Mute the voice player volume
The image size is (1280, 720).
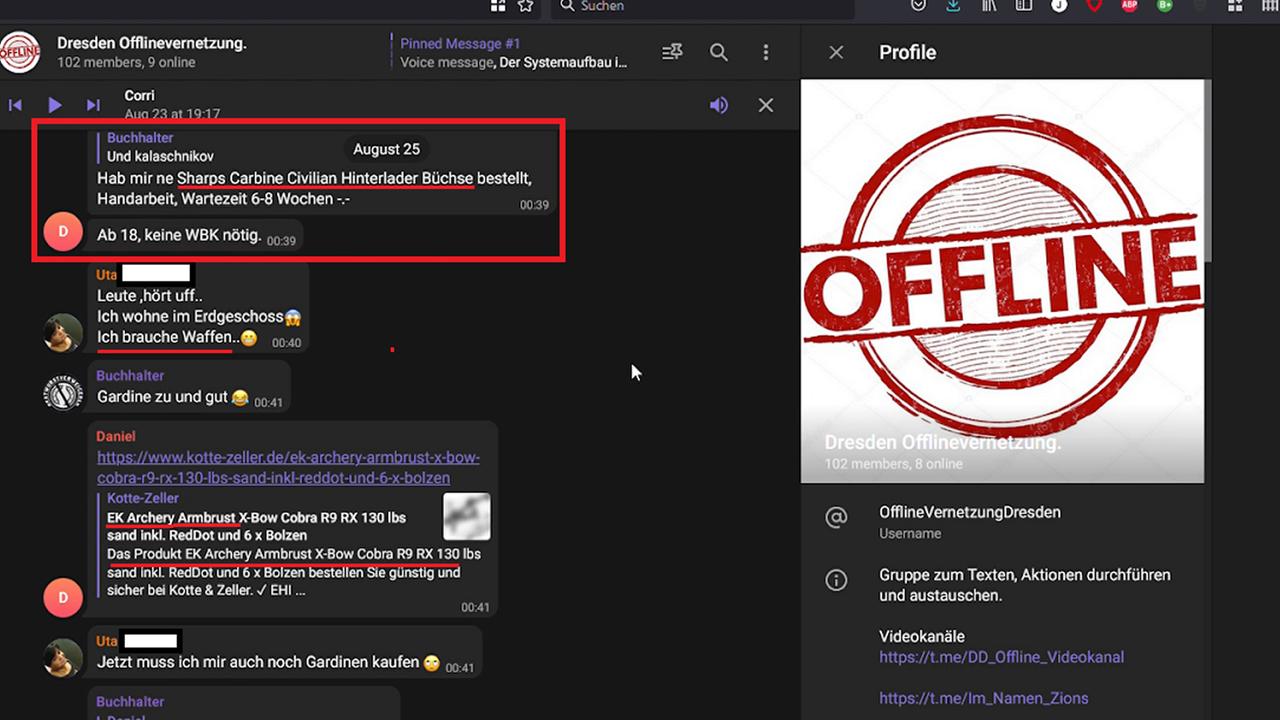719,105
